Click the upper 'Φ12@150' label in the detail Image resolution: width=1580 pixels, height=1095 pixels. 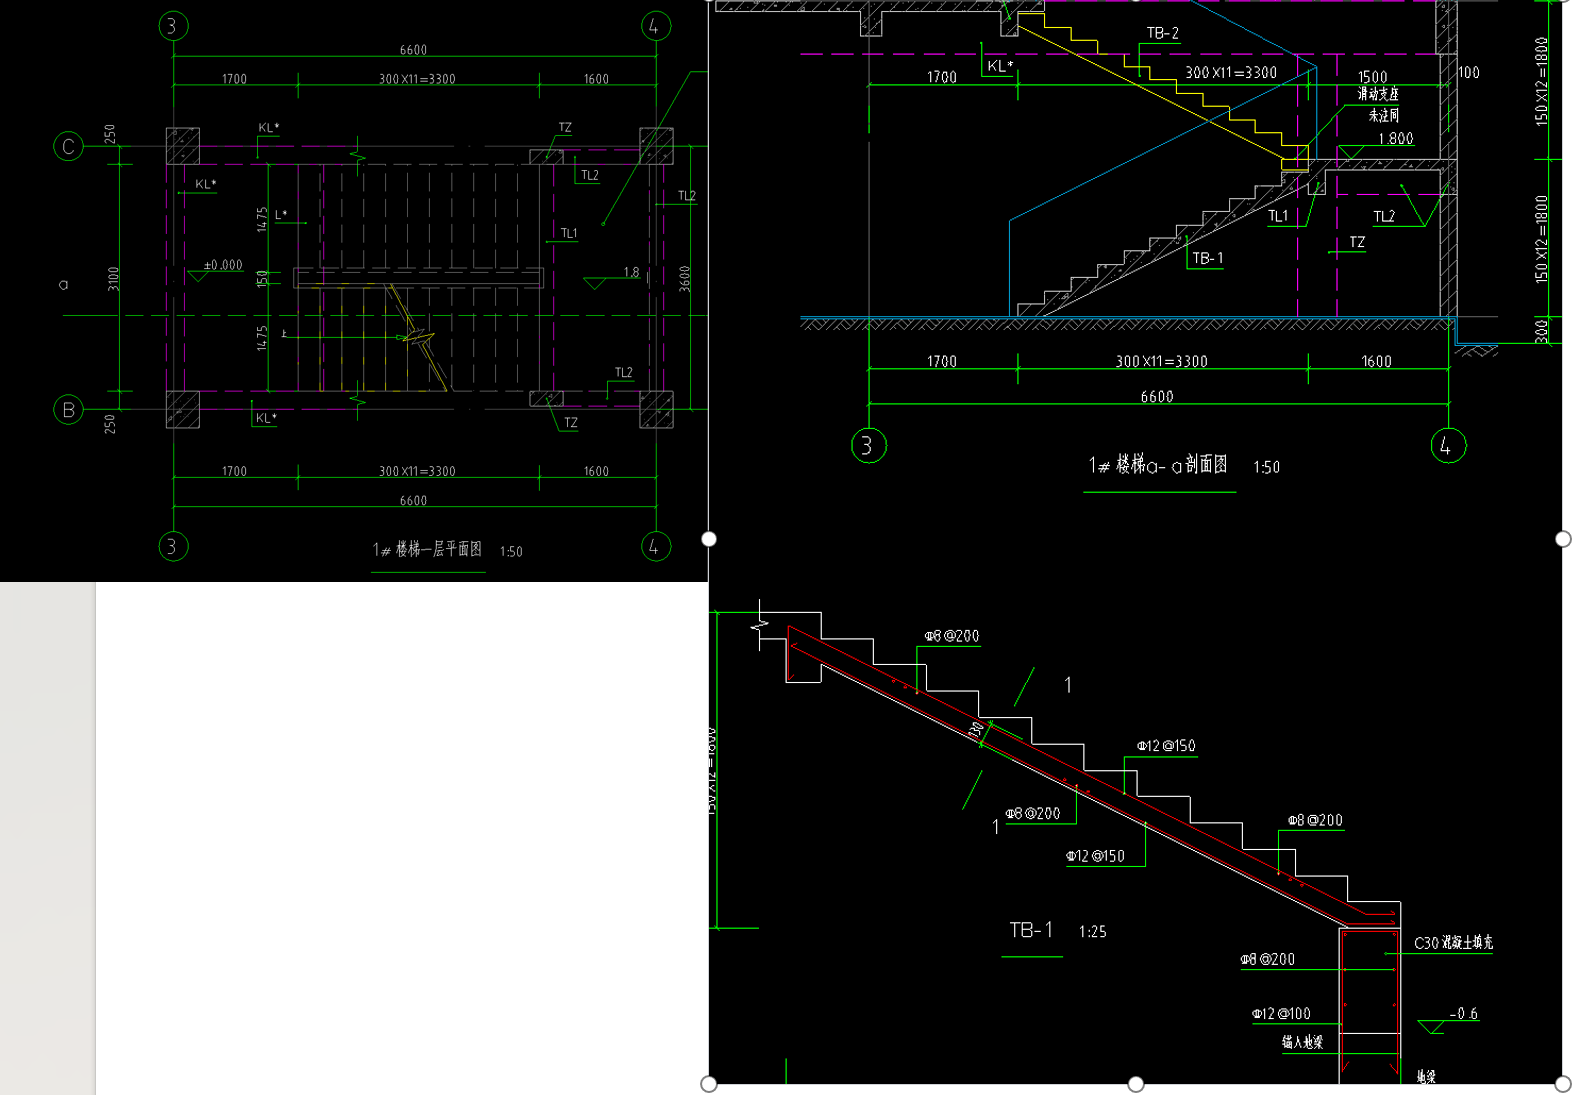[x=1166, y=746]
